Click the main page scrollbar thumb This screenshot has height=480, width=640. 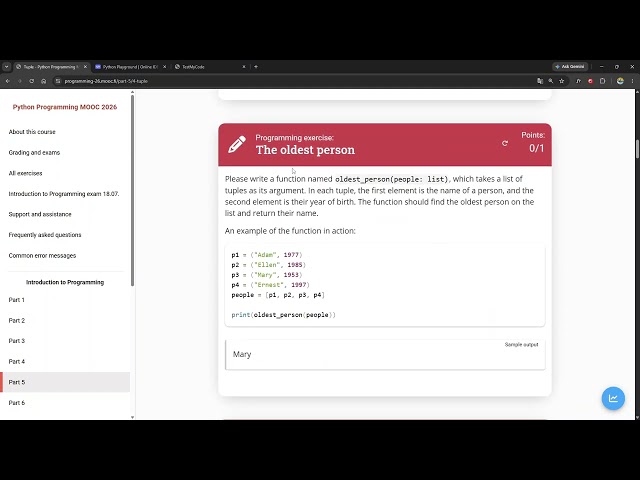[637, 149]
